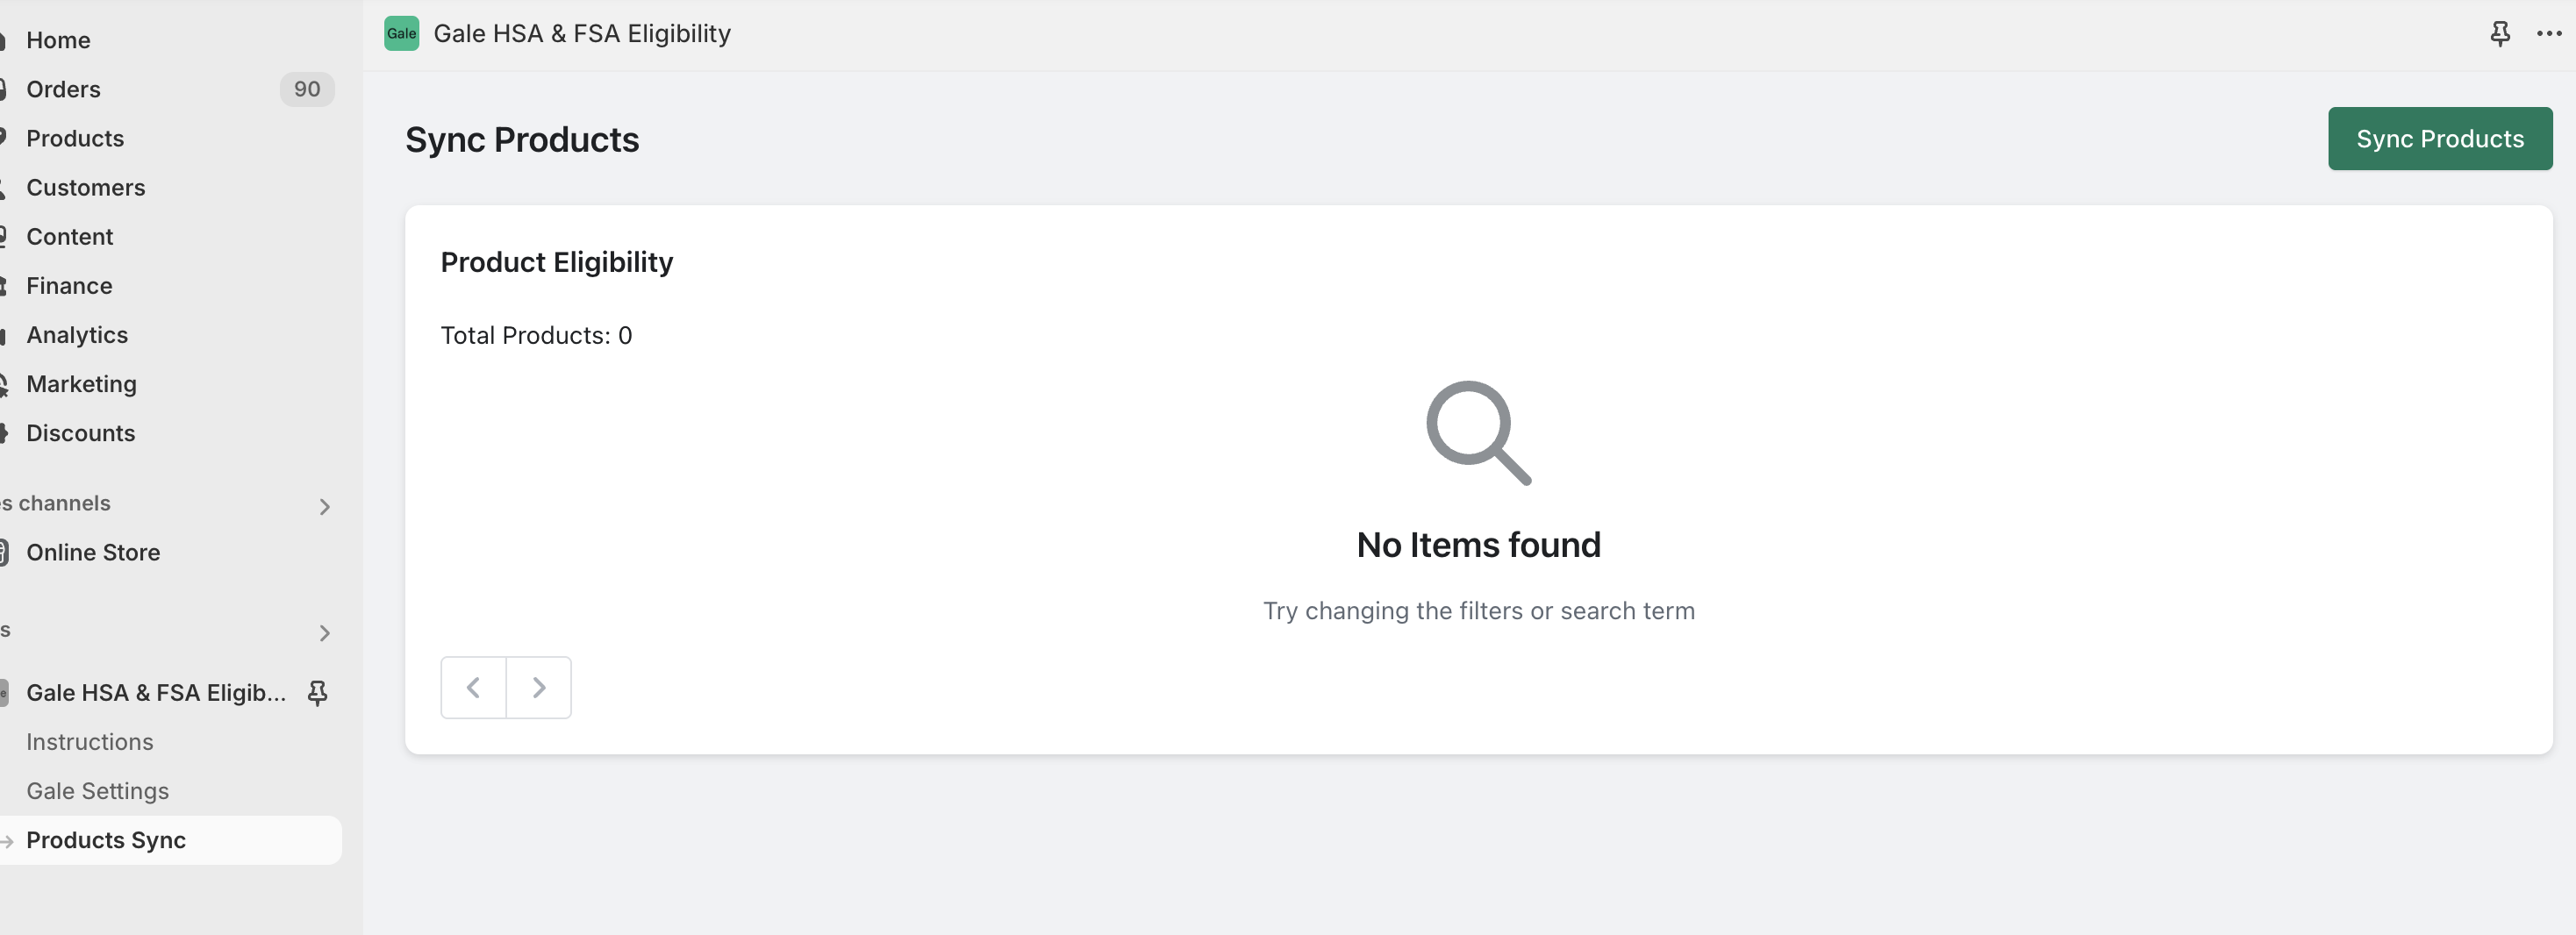Click the Gale HSA & FSA Eligibility header title
The height and width of the screenshot is (935, 2576).
click(582, 33)
